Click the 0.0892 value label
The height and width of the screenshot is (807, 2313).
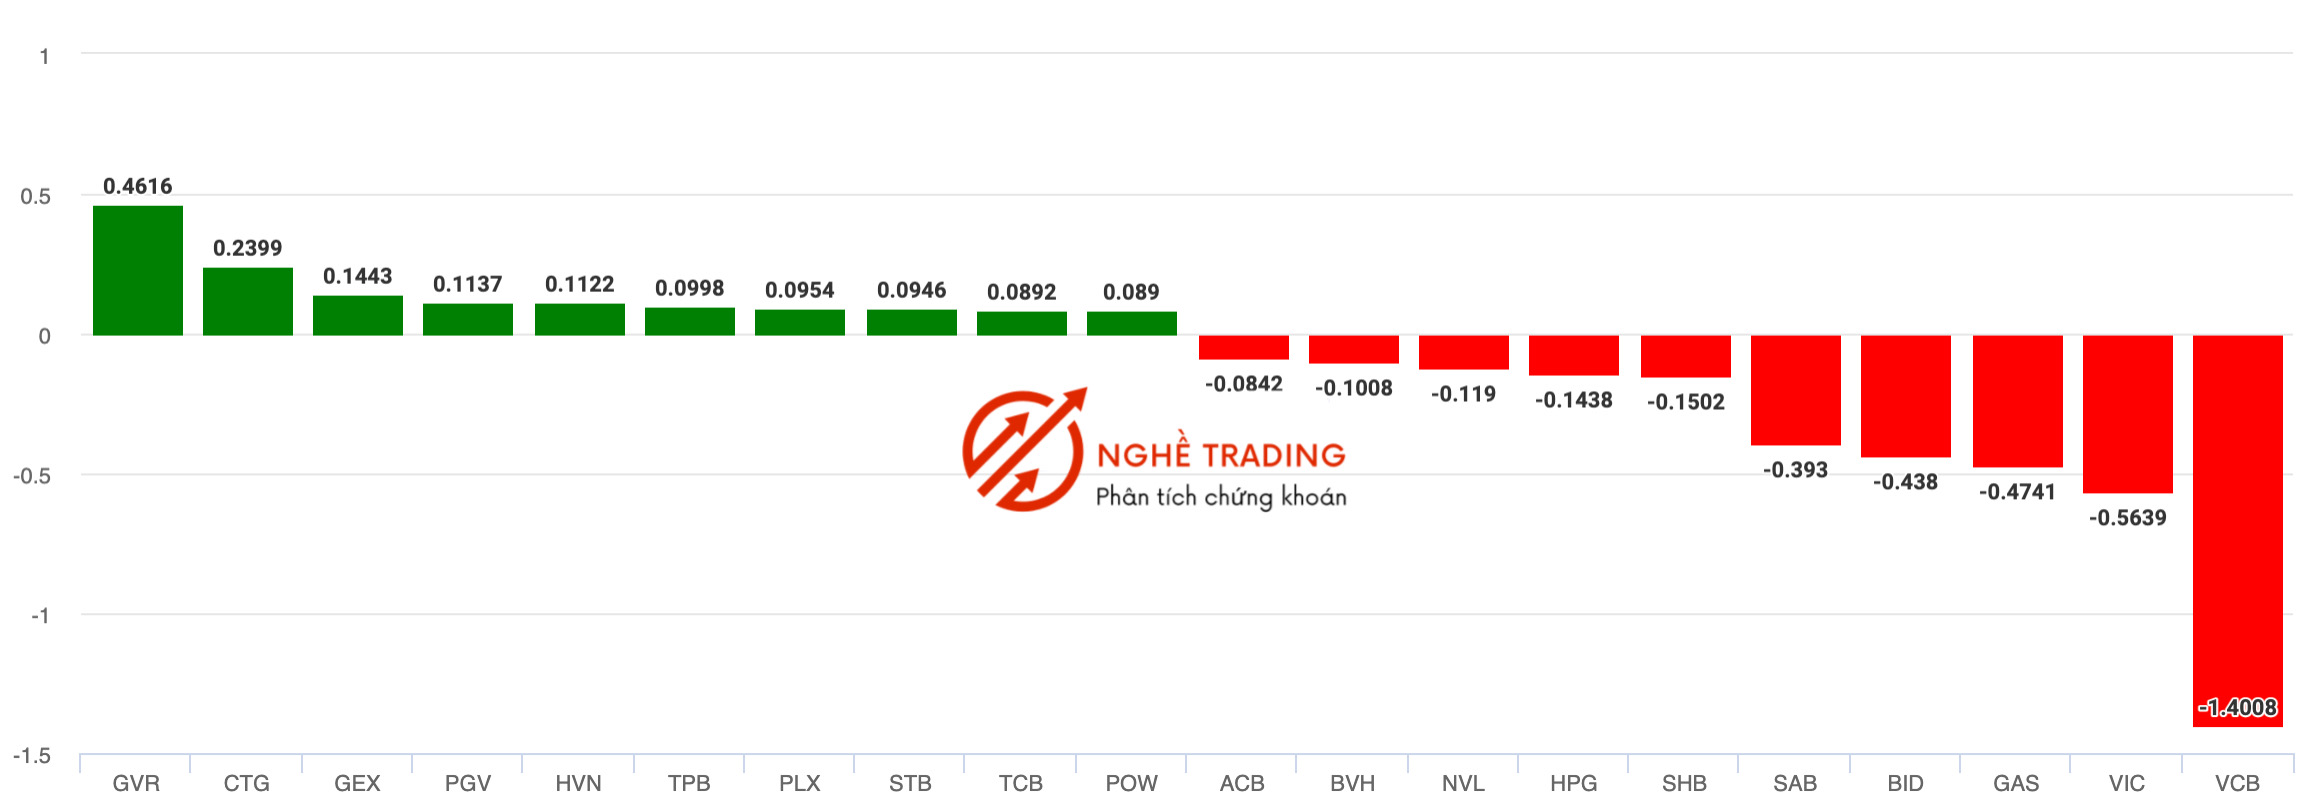(x=1022, y=293)
